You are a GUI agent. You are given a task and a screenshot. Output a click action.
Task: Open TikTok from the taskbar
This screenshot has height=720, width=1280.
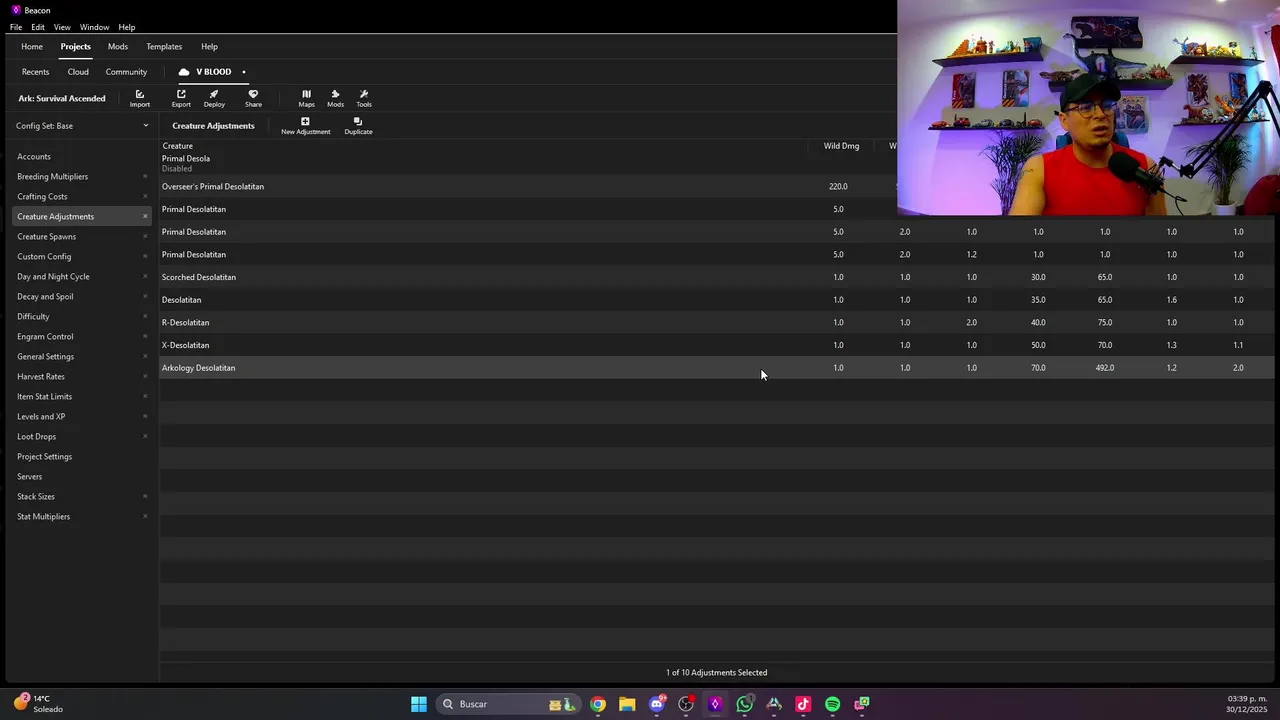point(803,704)
